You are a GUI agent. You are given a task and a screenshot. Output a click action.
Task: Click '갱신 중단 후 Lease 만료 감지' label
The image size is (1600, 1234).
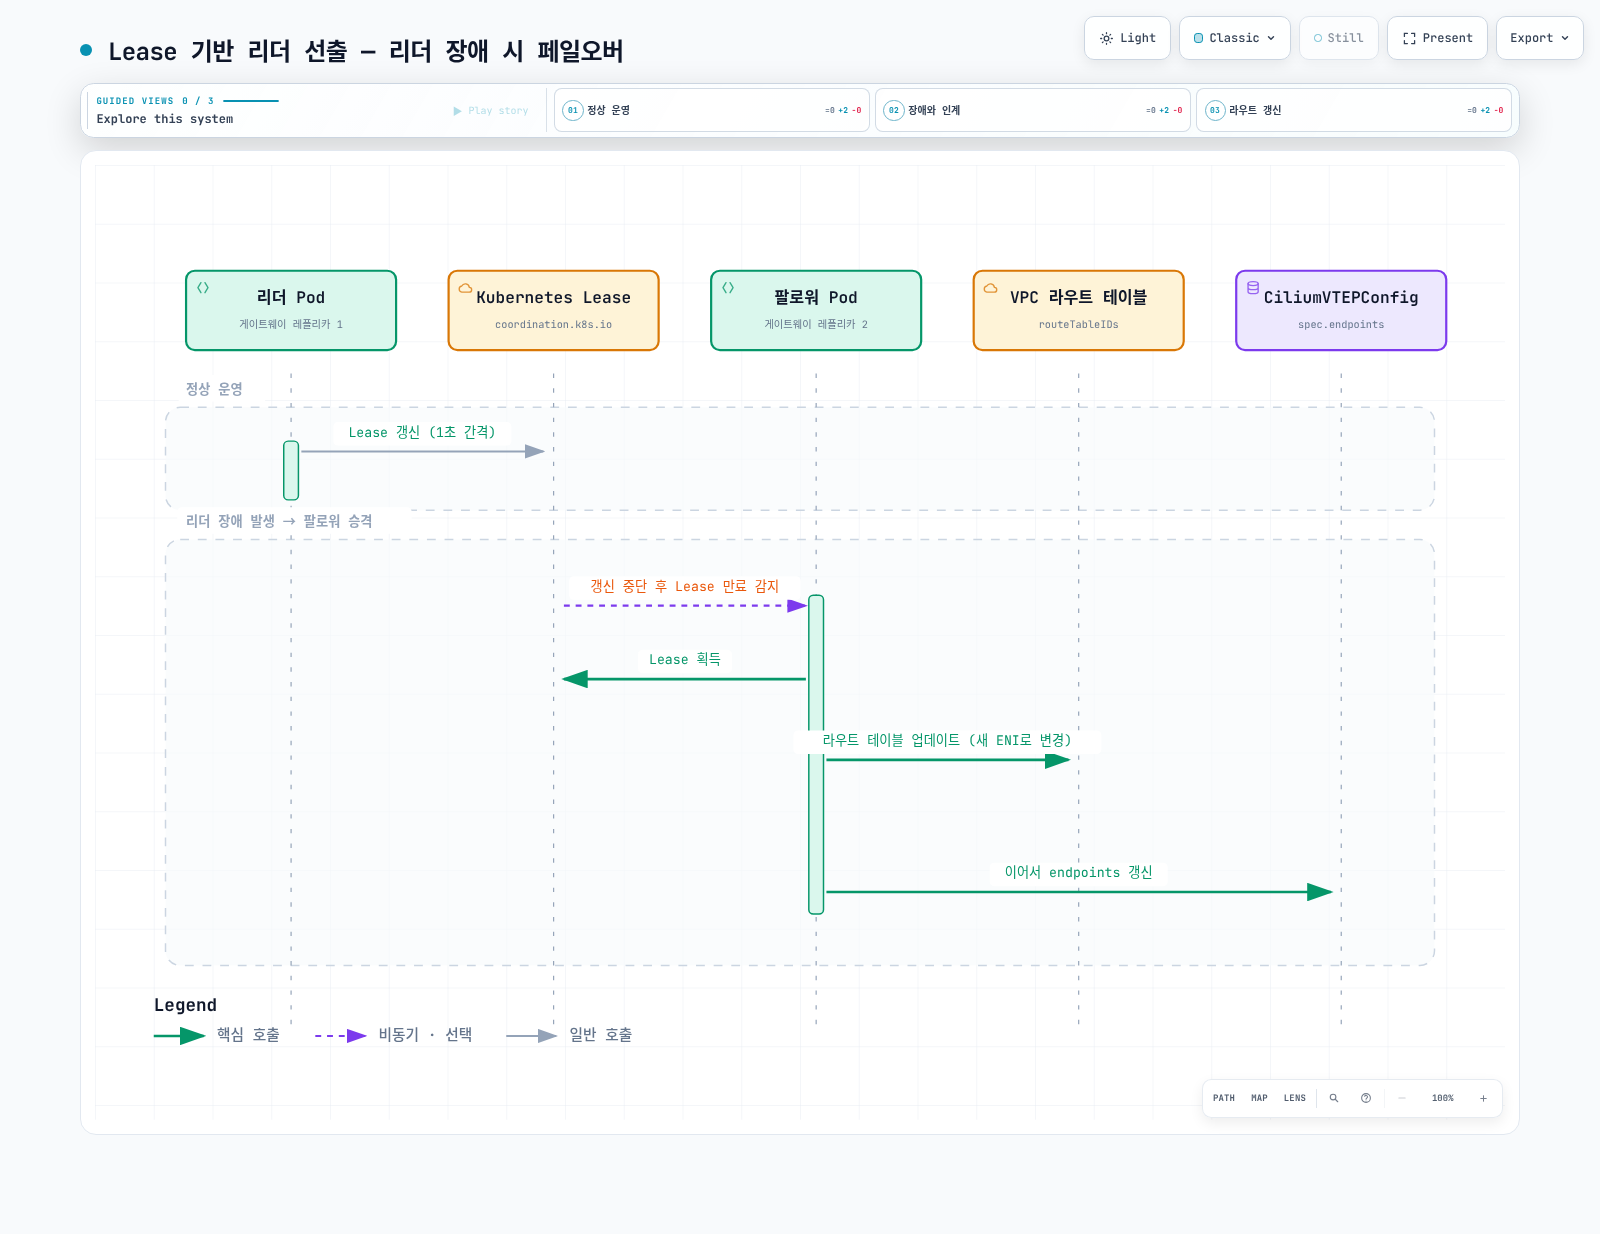point(684,586)
